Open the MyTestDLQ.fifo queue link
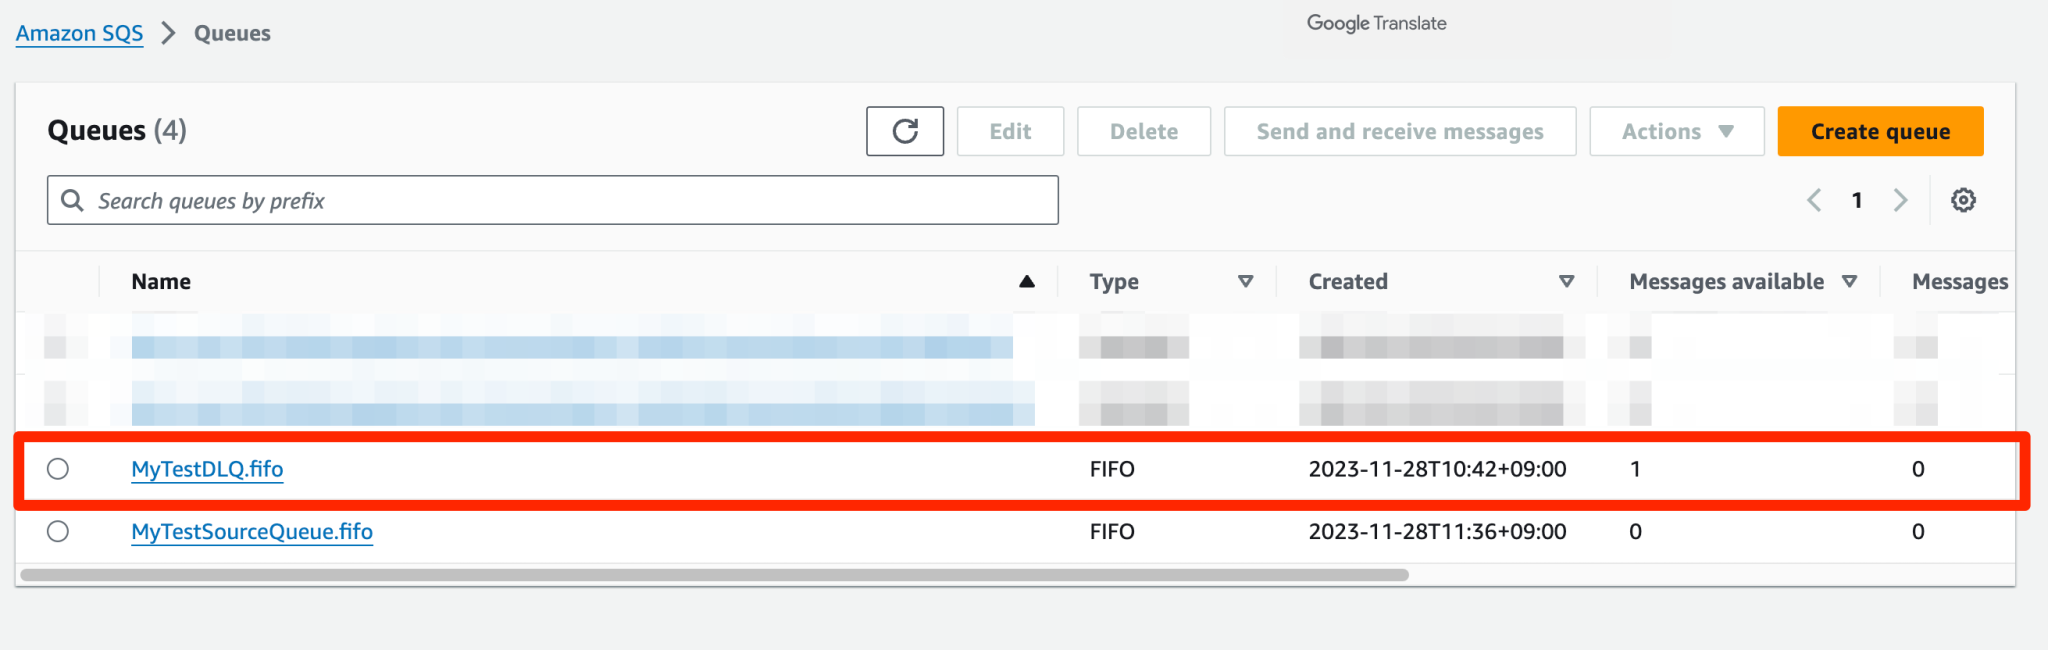The height and width of the screenshot is (650, 2048). pyautogui.click(x=206, y=468)
